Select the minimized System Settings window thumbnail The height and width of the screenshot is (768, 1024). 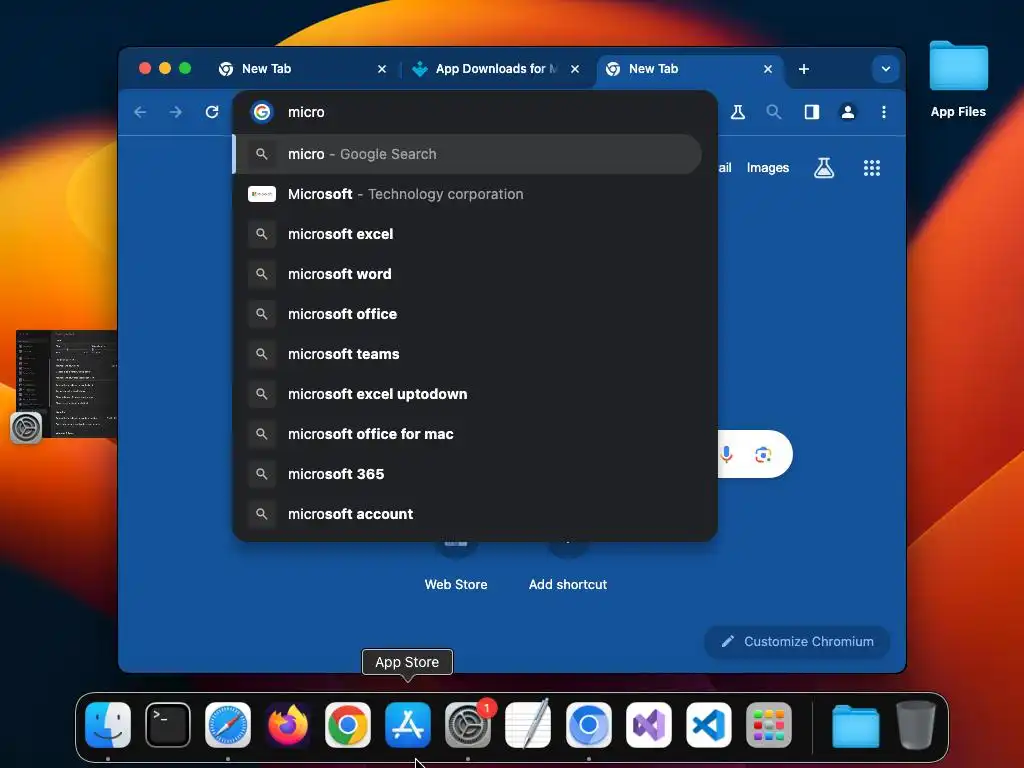coord(67,384)
